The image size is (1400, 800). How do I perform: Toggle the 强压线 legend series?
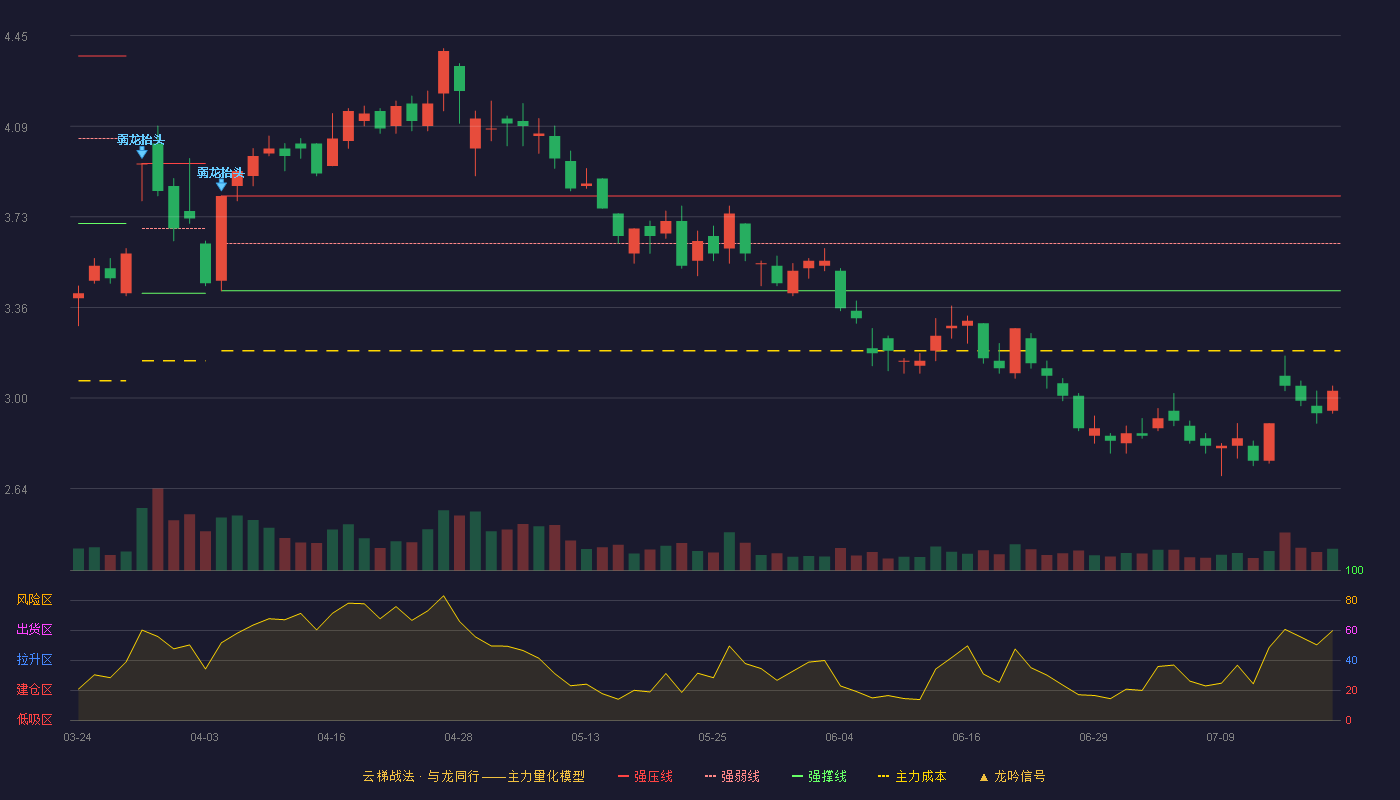pos(645,776)
